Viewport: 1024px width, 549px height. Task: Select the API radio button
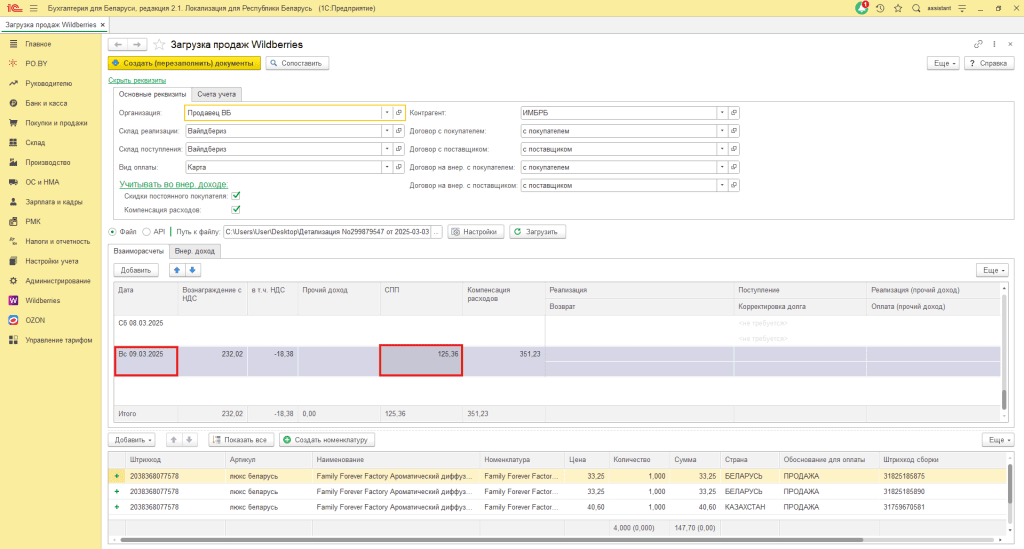click(146, 232)
